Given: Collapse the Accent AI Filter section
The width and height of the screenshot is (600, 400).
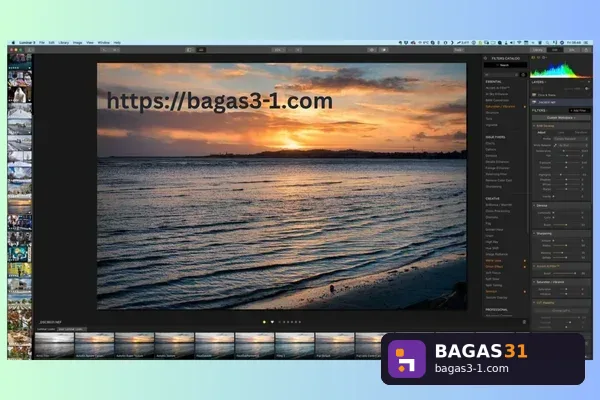Looking at the screenshot, I should [x=534, y=266].
